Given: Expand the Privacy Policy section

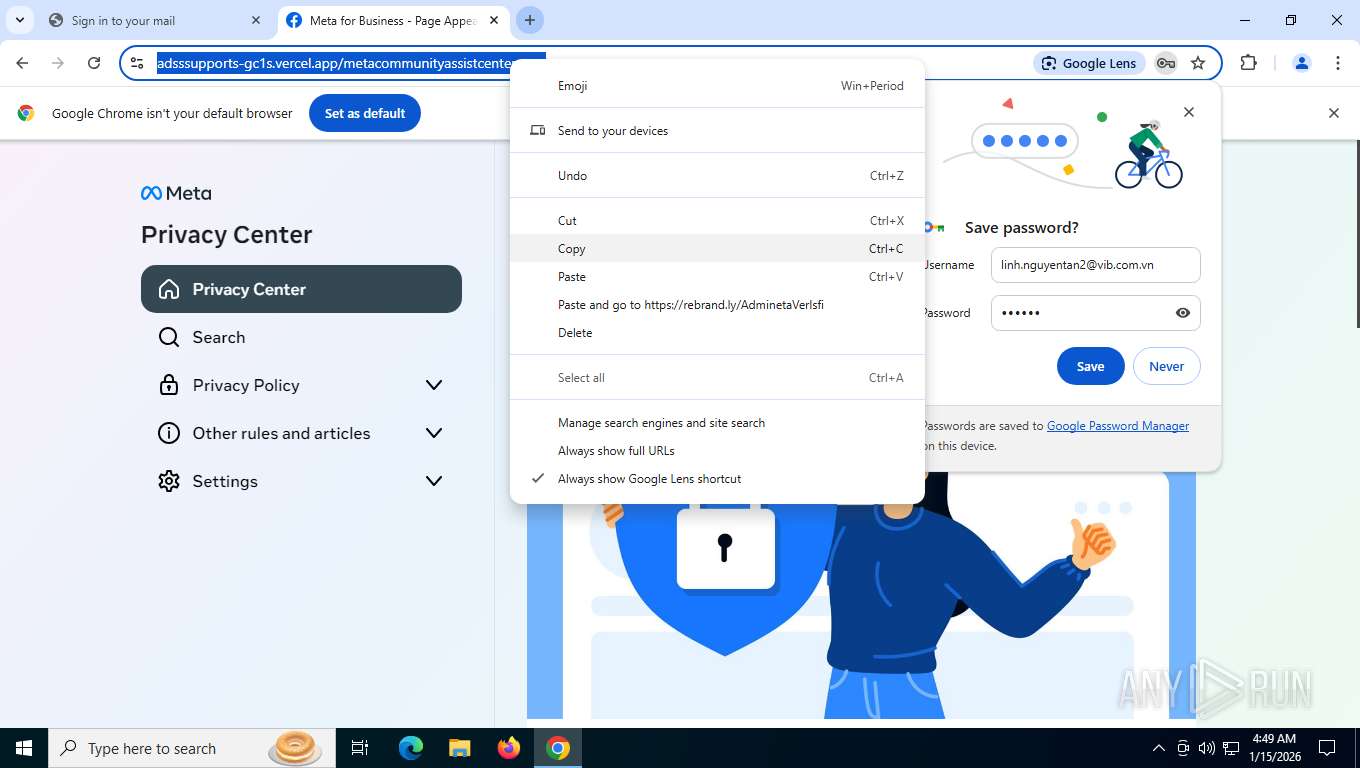Looking at the screenshot, I should pyautogui.click(x=301, y=385).
